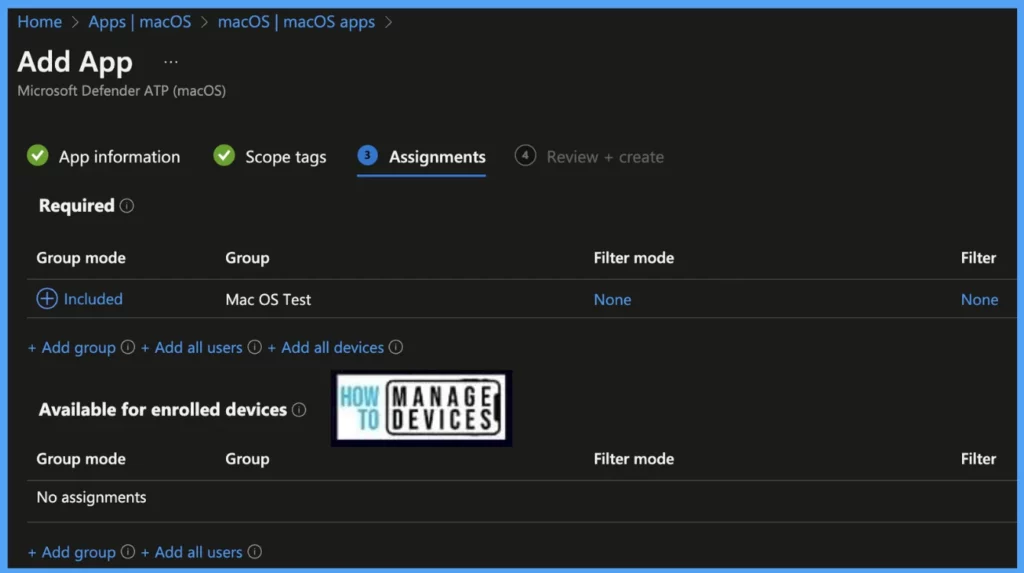Click Required table Group column header

pyautogui.click(x=248, y=257)
